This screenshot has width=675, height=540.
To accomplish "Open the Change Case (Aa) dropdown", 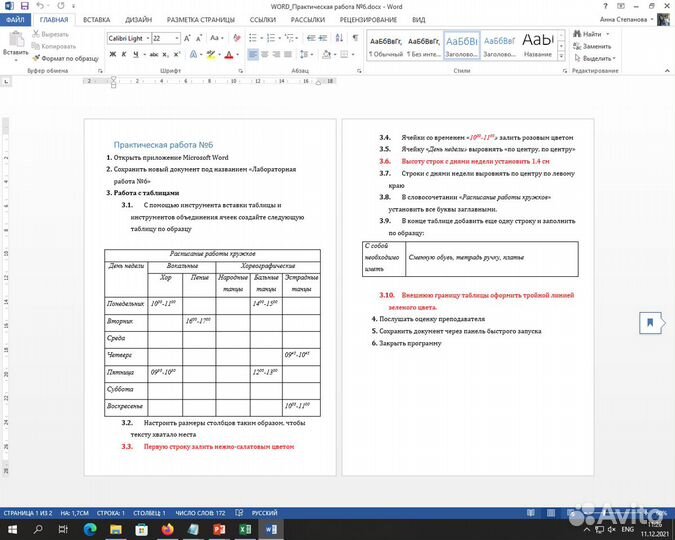I will click(x=217, y=38).
